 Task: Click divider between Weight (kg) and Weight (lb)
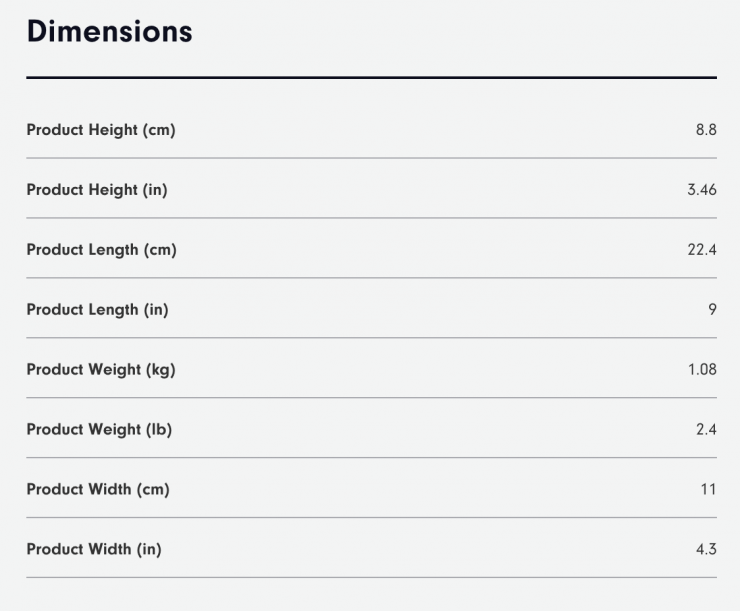[371, 397]
